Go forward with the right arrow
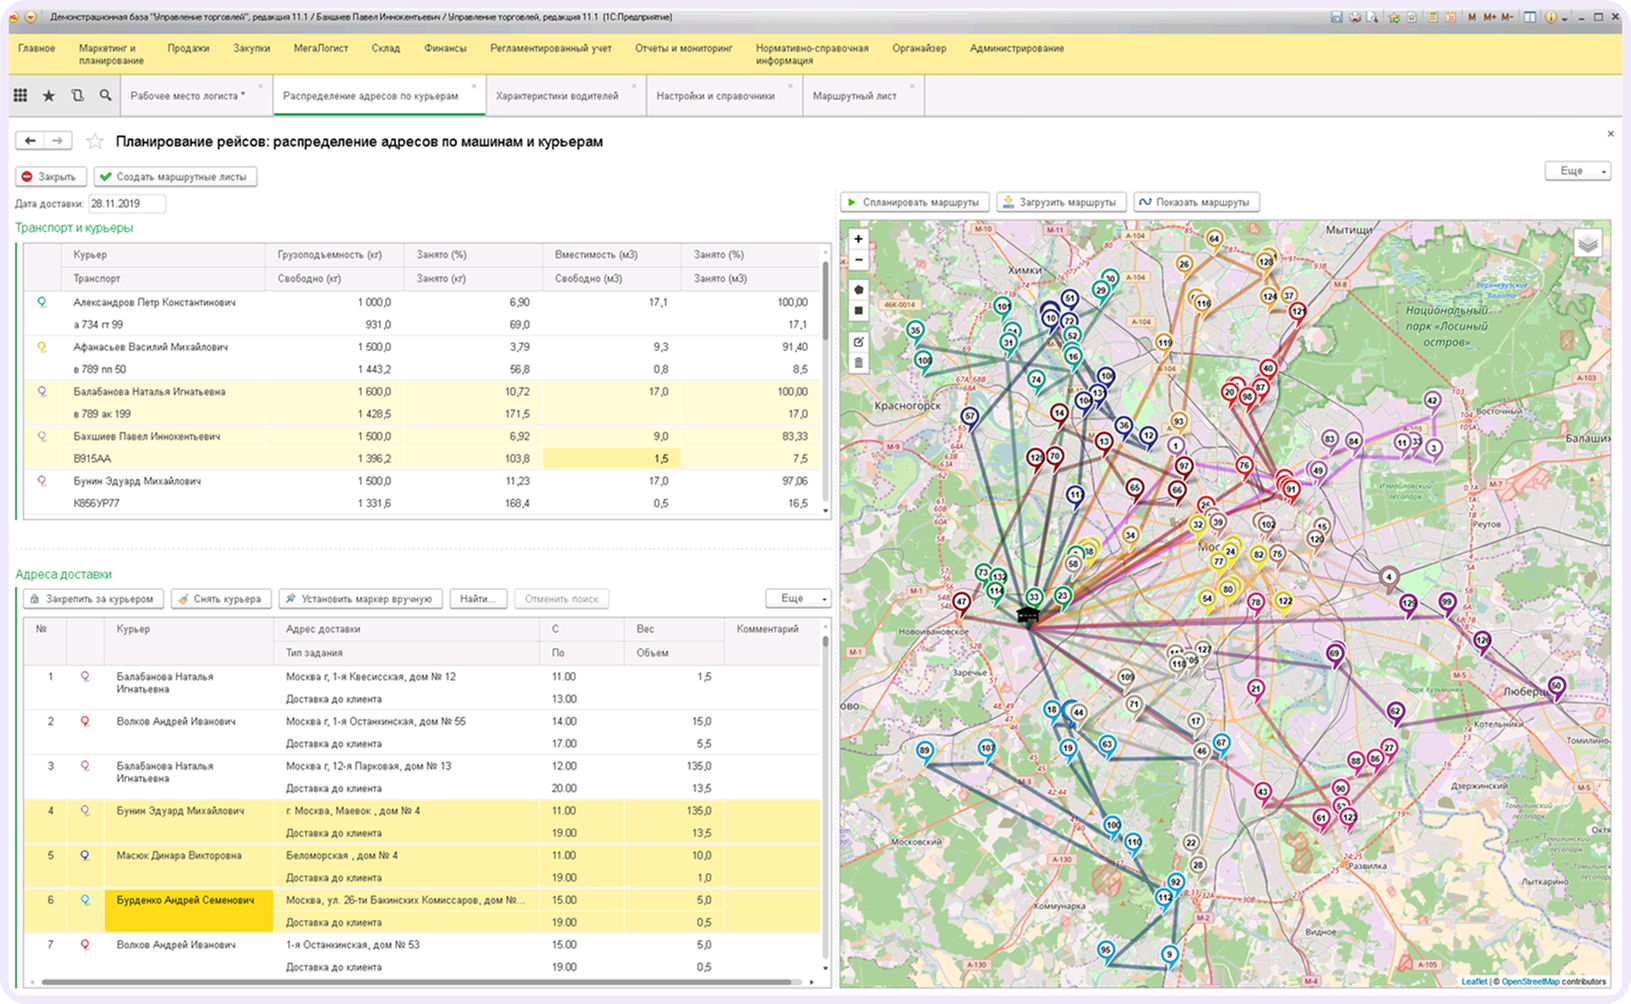The height and width of the screenshot is (1004, 1631). pos(58,141)
